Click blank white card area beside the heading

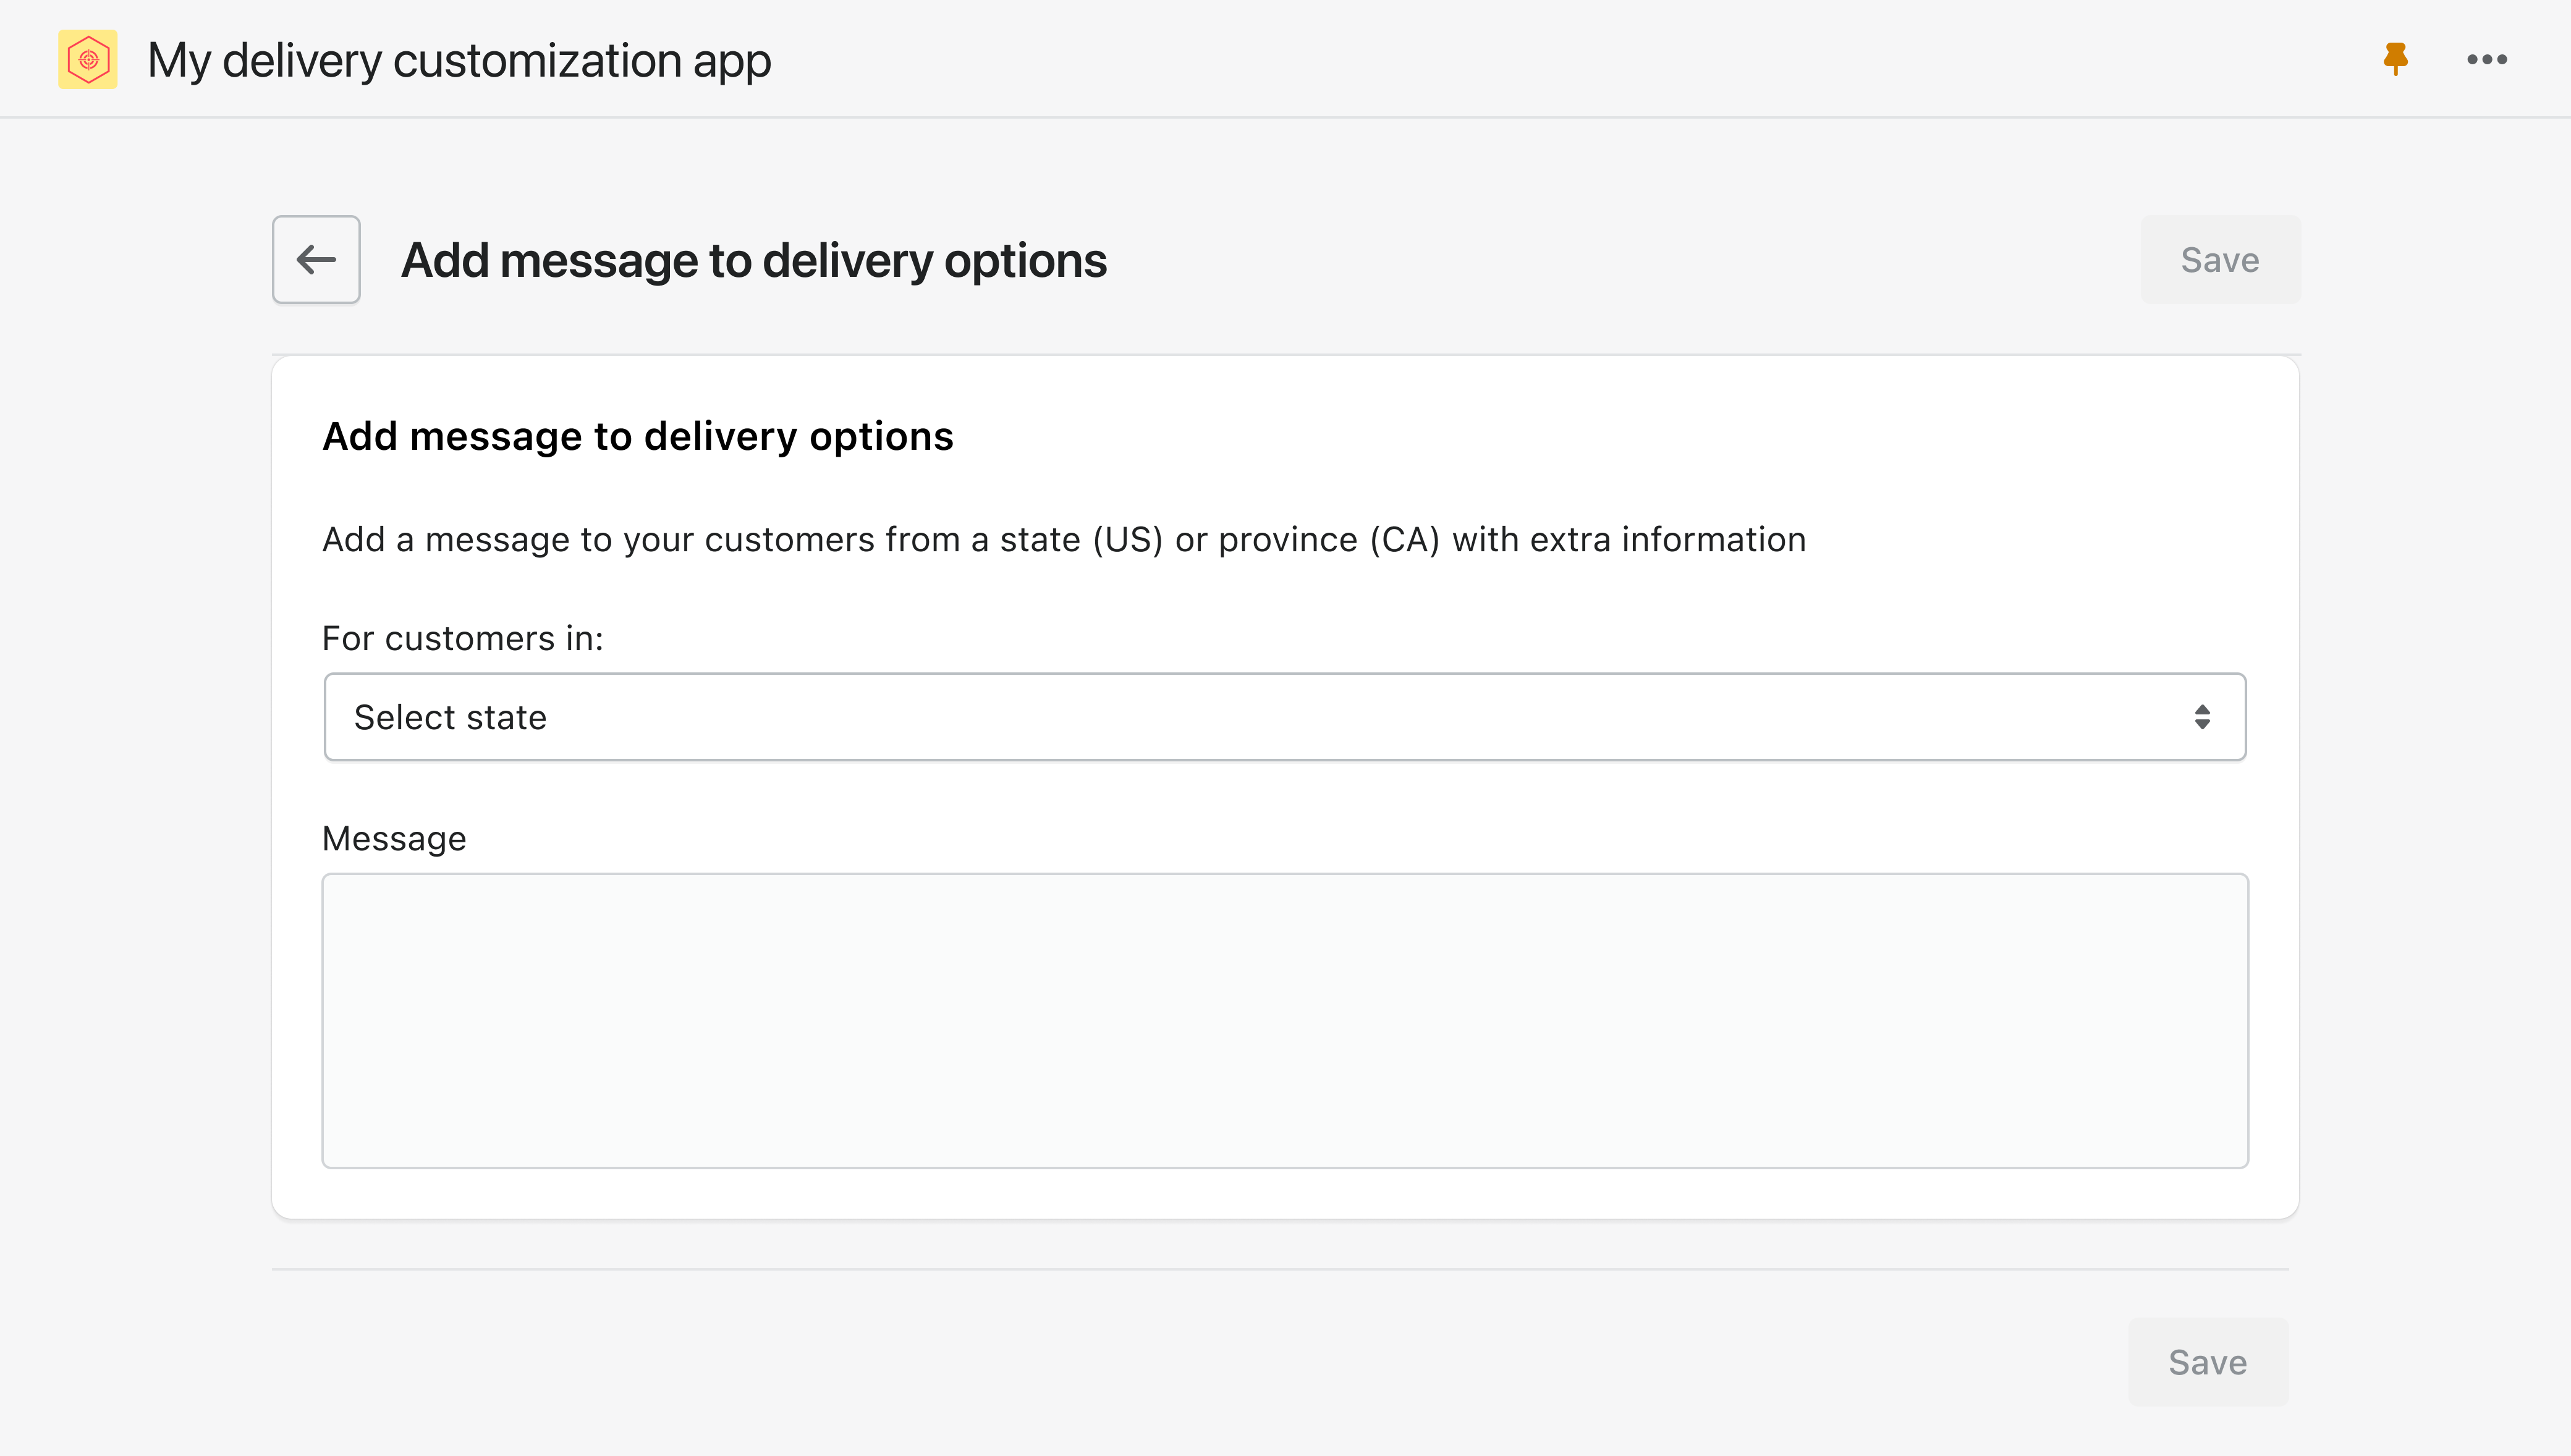1600,436
